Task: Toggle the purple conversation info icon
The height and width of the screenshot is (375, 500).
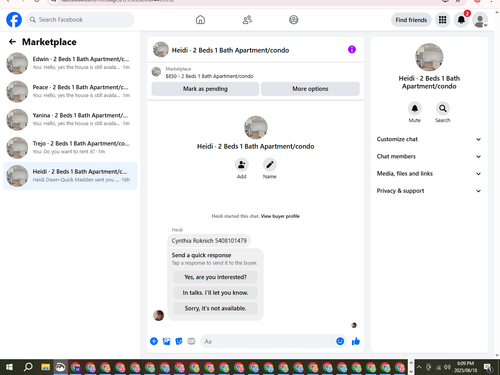Action: [352, 50]
